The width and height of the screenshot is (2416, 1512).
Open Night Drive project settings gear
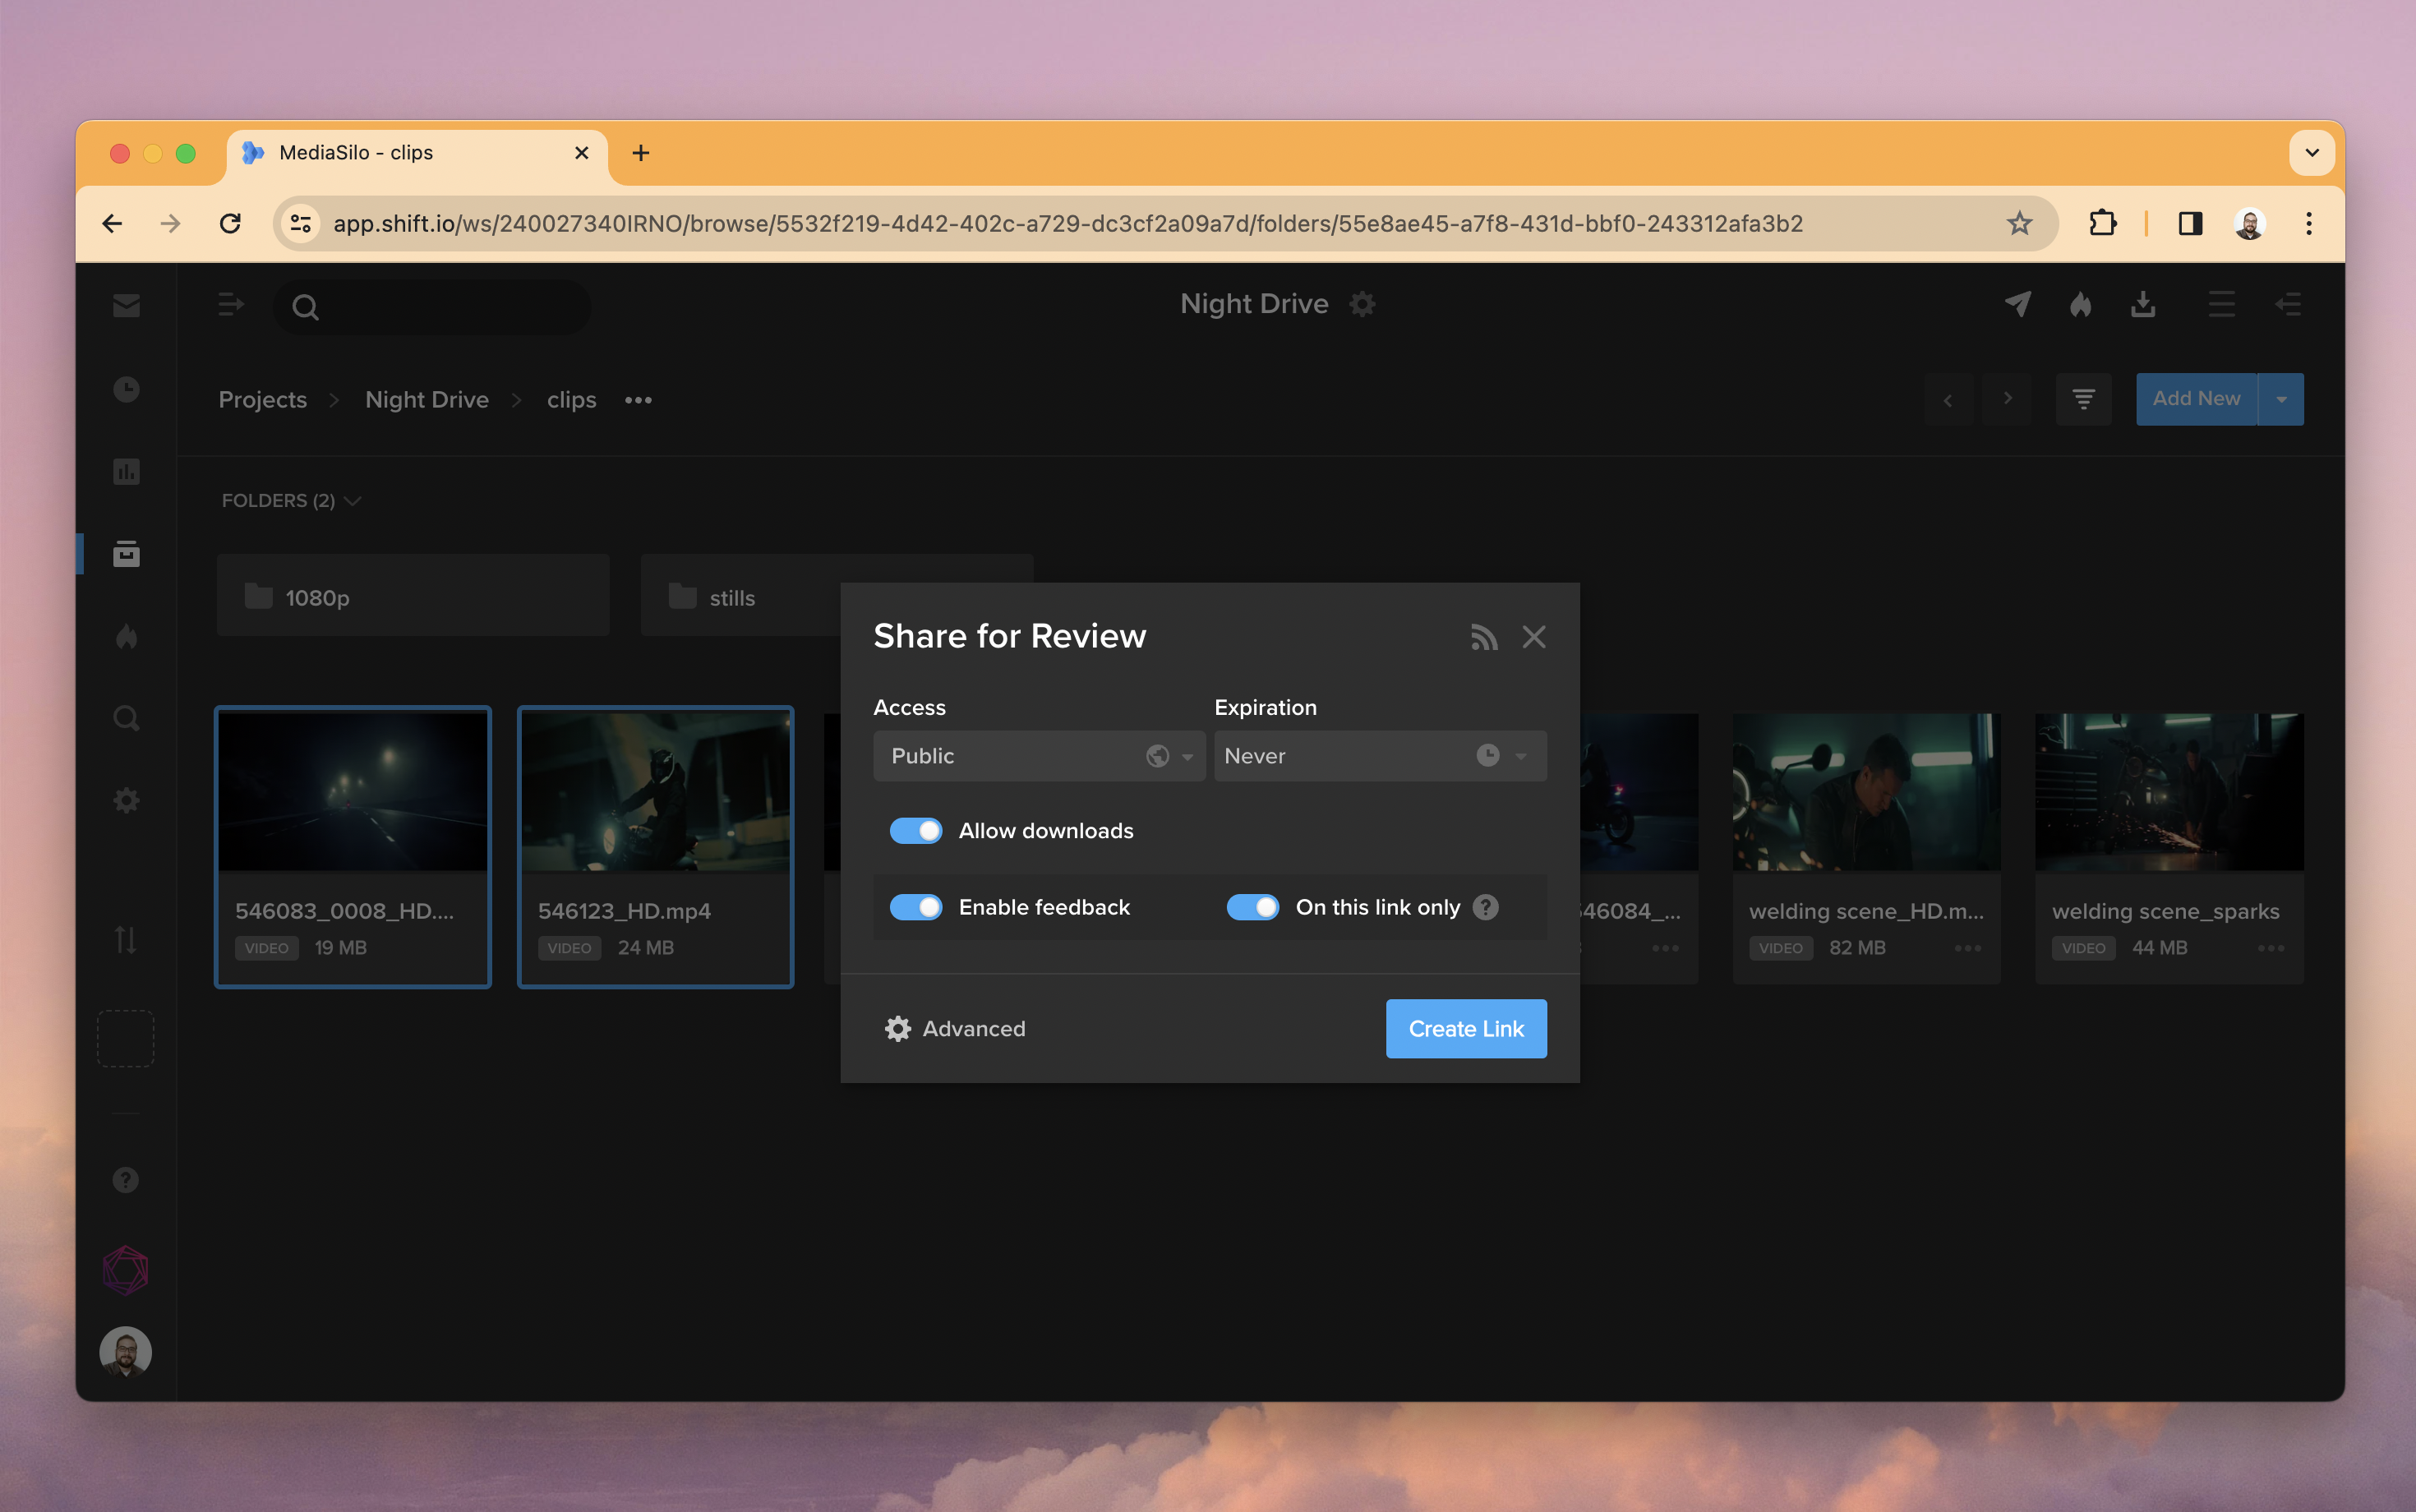pyautogui.click(x=1362, y=304)
